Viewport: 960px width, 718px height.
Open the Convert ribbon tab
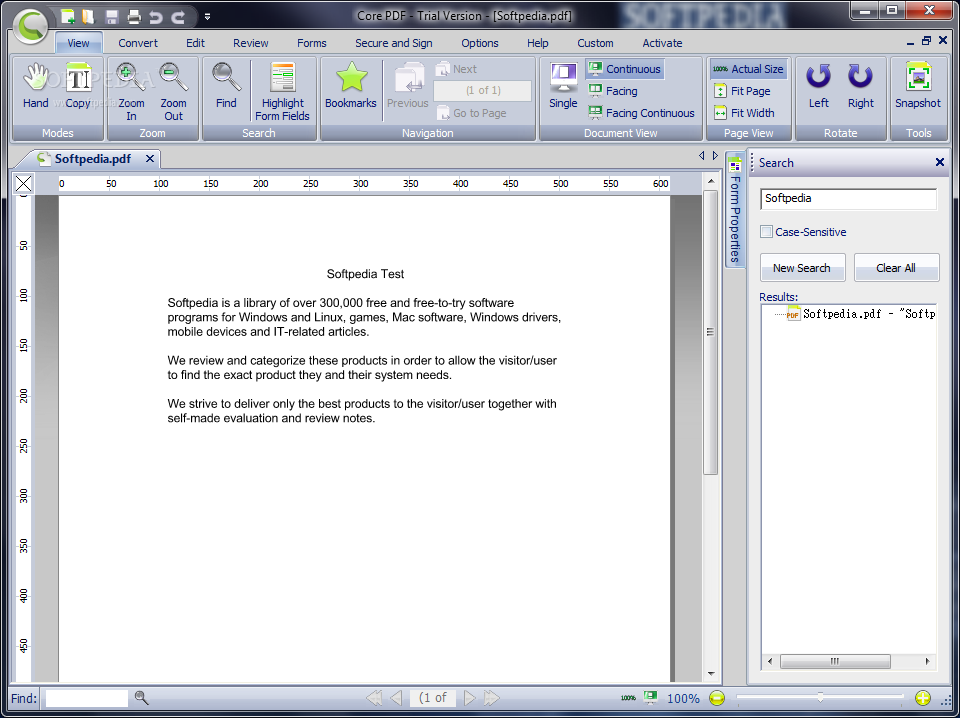[x=138, y=43]
